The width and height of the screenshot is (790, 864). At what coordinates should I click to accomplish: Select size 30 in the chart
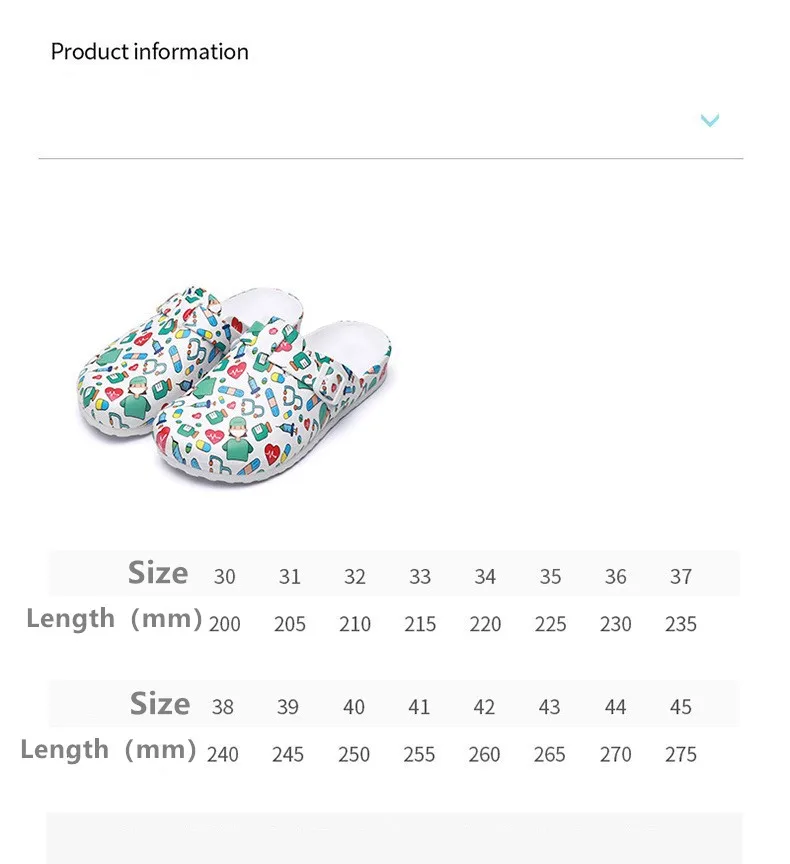tap(224, 576)
